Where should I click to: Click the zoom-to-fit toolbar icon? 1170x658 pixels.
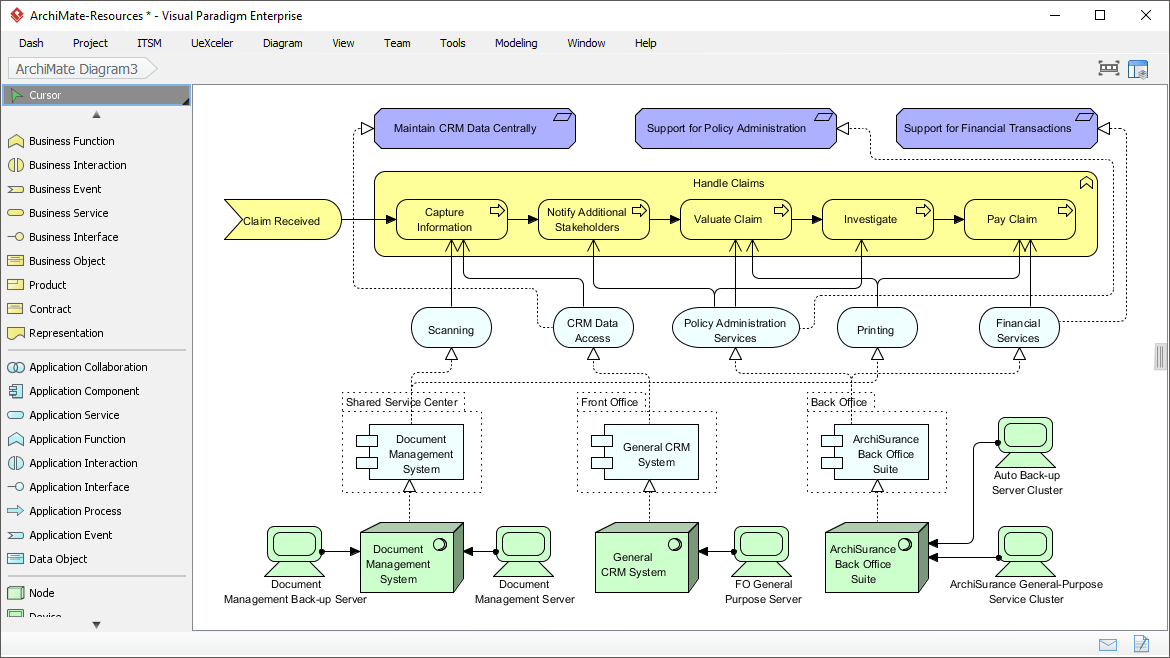tap(1108, 68)
